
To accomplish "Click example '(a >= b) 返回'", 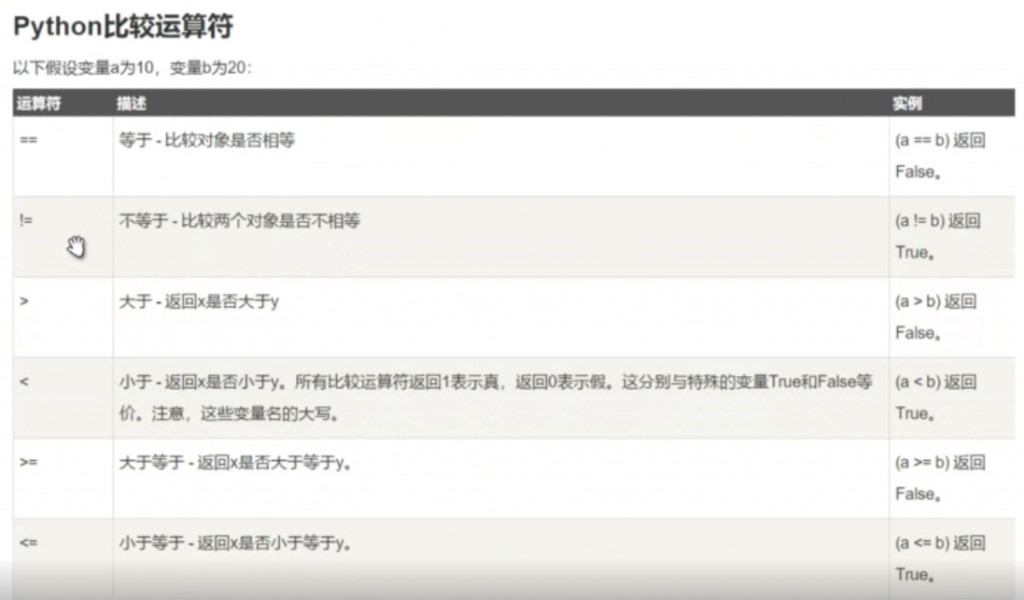I will coord(940,462).
